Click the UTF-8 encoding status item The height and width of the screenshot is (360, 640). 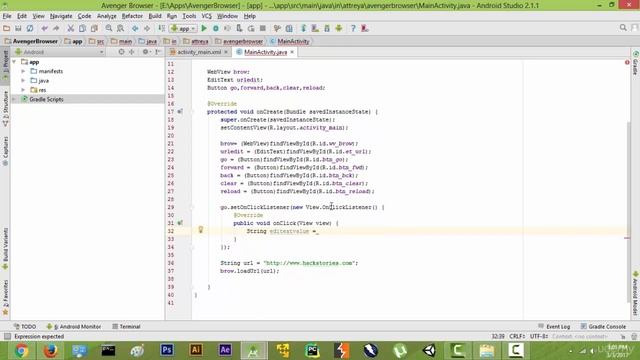click(x=539, y=336)
